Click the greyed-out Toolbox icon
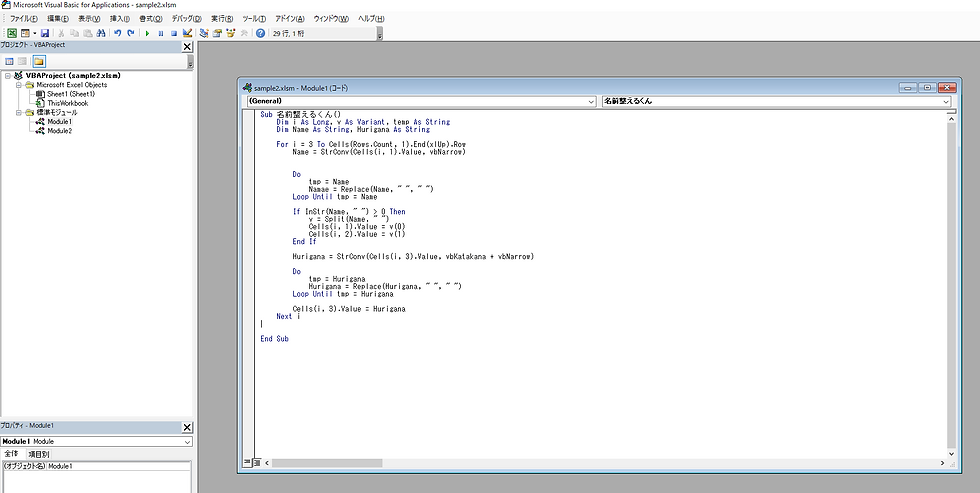Screen dimensions: 980x493 (x=244, y=33)
